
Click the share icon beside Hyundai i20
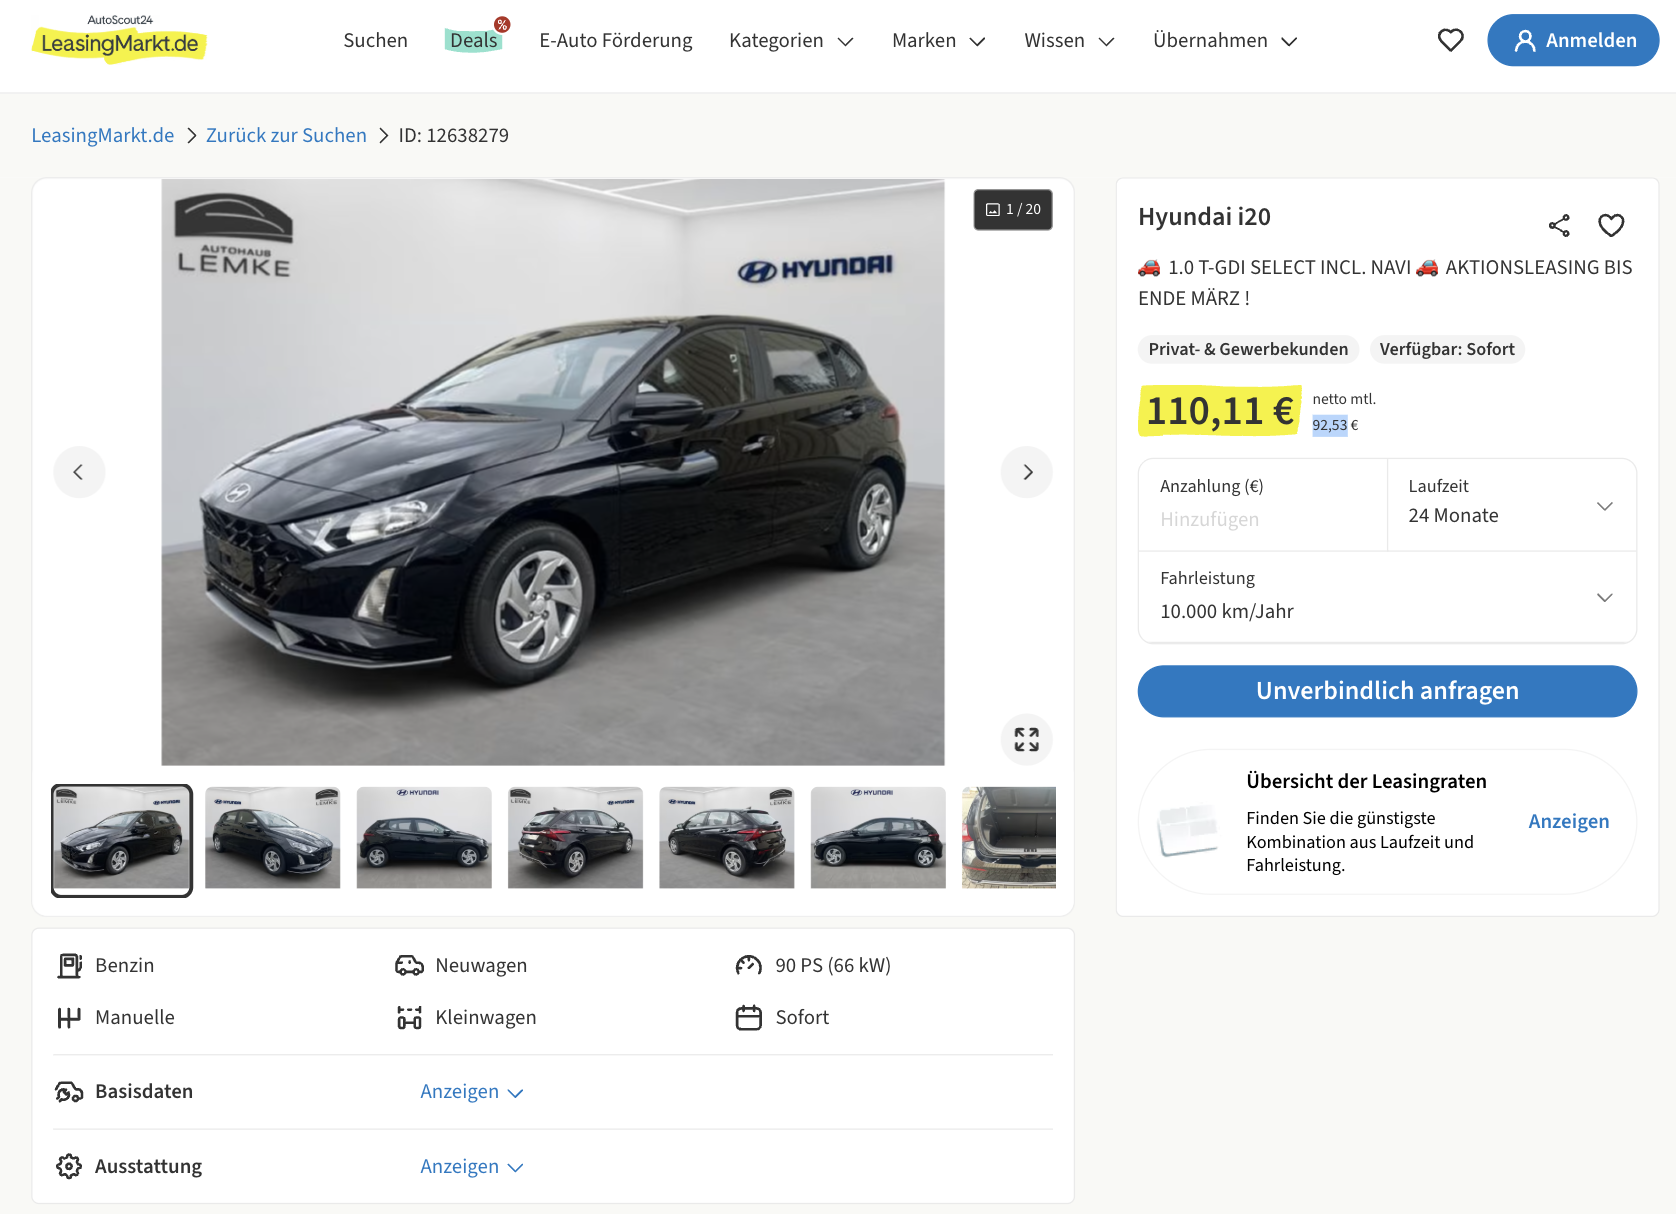(x=1559, y=226)
